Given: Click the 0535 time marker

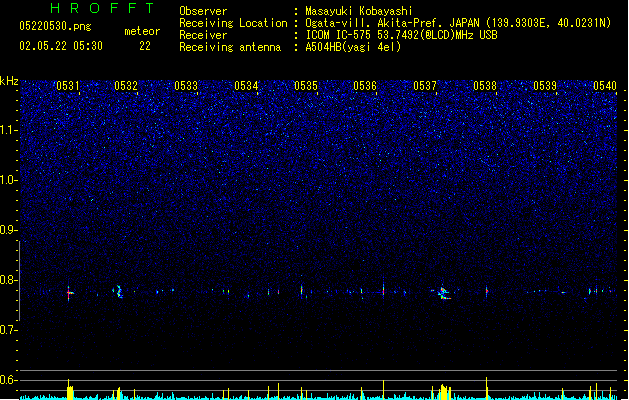Looking at the screenshot, I should click(306, 86).
